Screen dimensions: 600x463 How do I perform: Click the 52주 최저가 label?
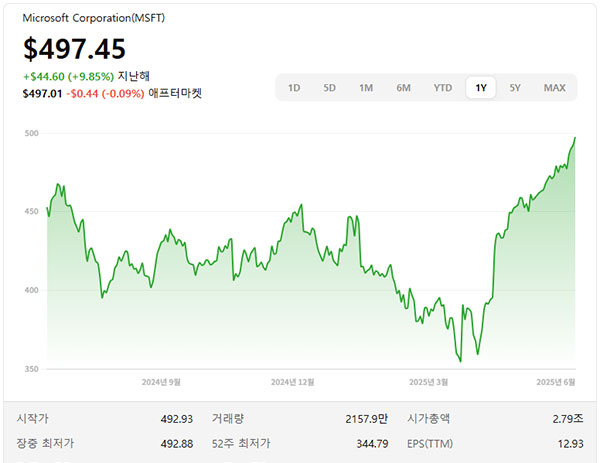pyautogui.click(x=241, y=443)
